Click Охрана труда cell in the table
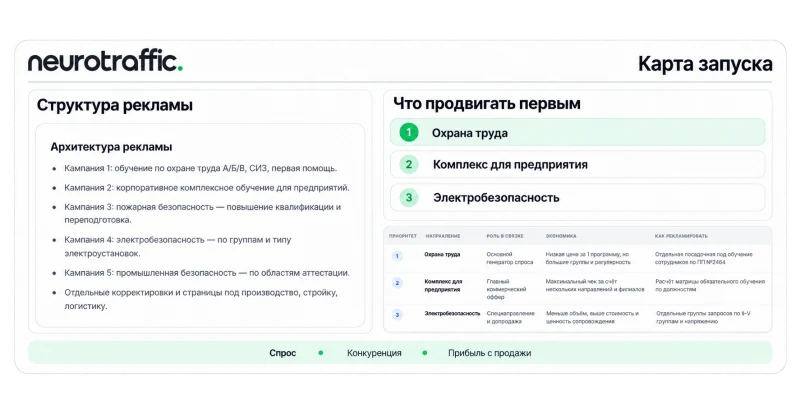Viewport: 800px width, 400px height. tap(442, 254)
